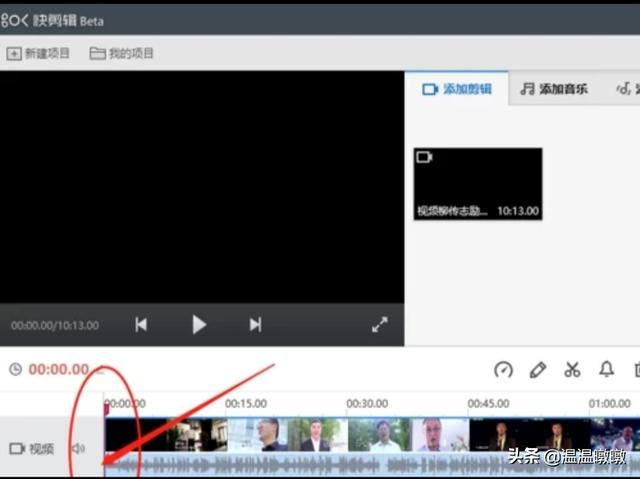Expand preview to fullscreen
The image size is (640, 479).
click(x=380, y=324)
